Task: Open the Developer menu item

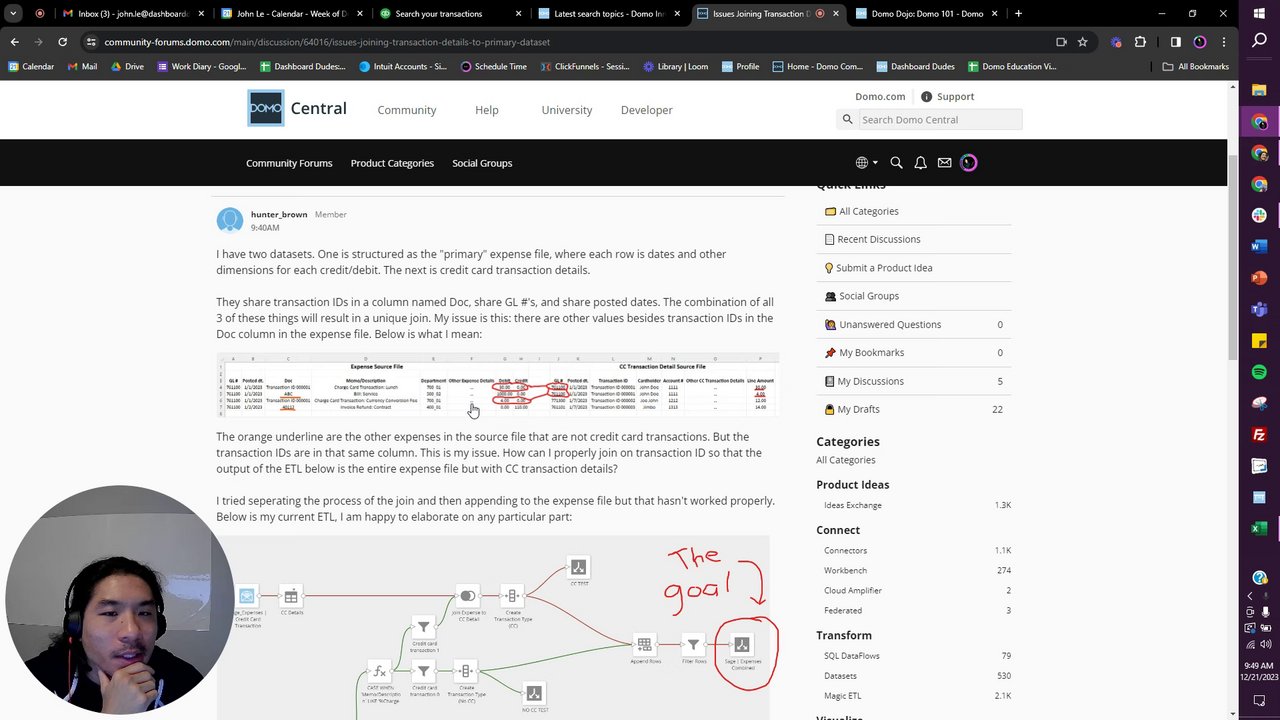Action: [646, 110]
